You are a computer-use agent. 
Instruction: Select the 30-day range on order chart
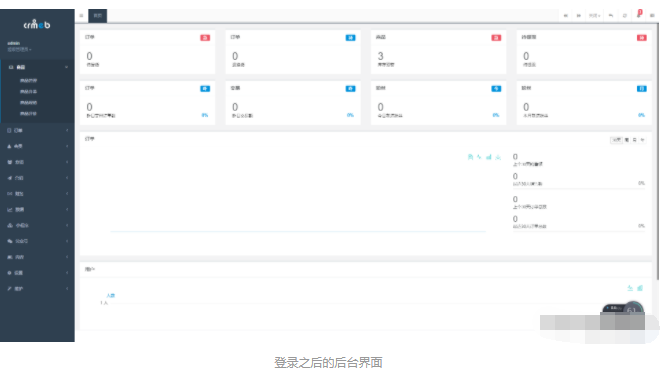616,140
